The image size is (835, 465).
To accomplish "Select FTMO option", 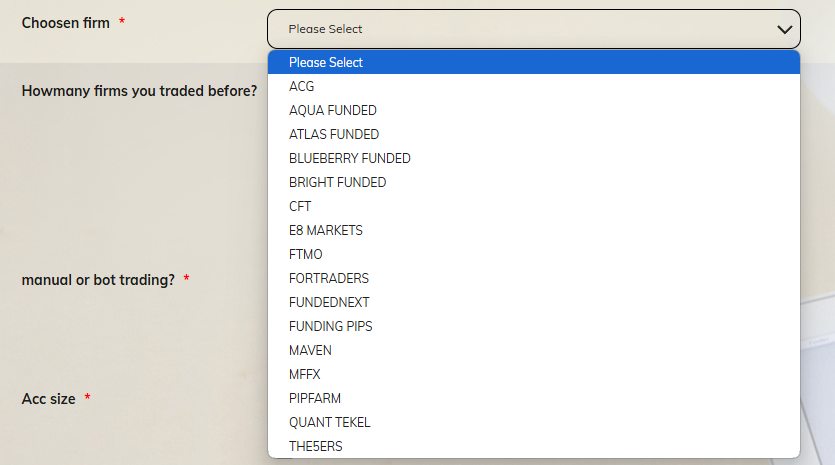I will pos(534,254).
